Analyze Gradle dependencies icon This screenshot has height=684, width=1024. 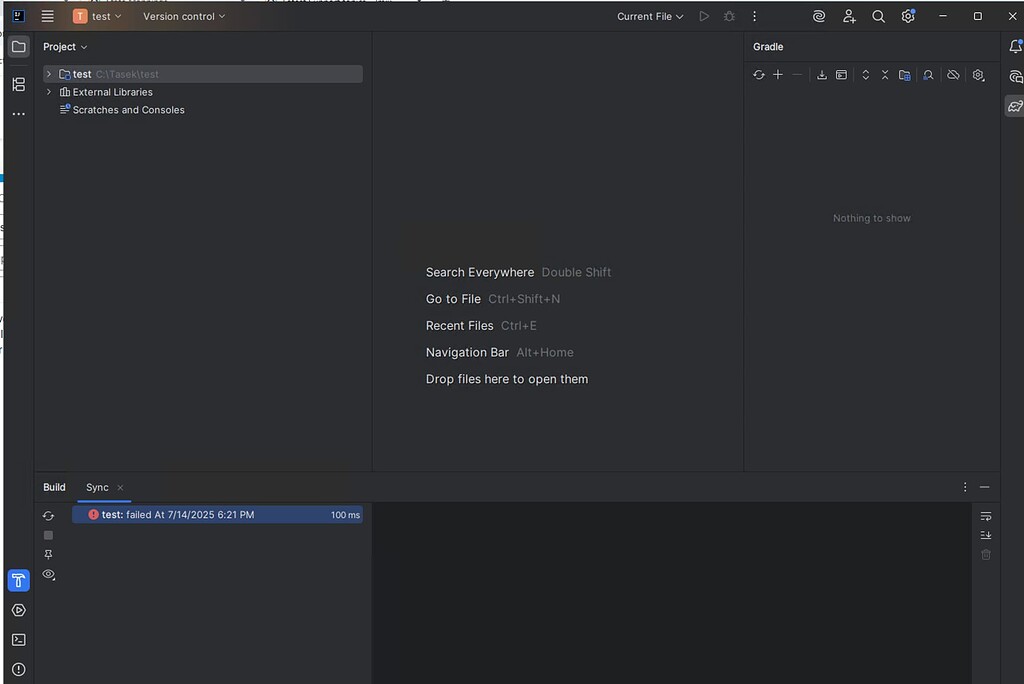point(928,75)
